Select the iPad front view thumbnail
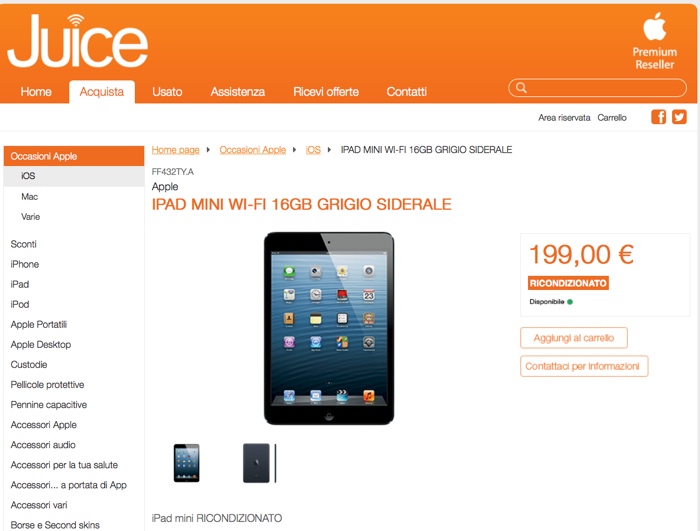Screen dimensions: 700x531 point(187,463)
